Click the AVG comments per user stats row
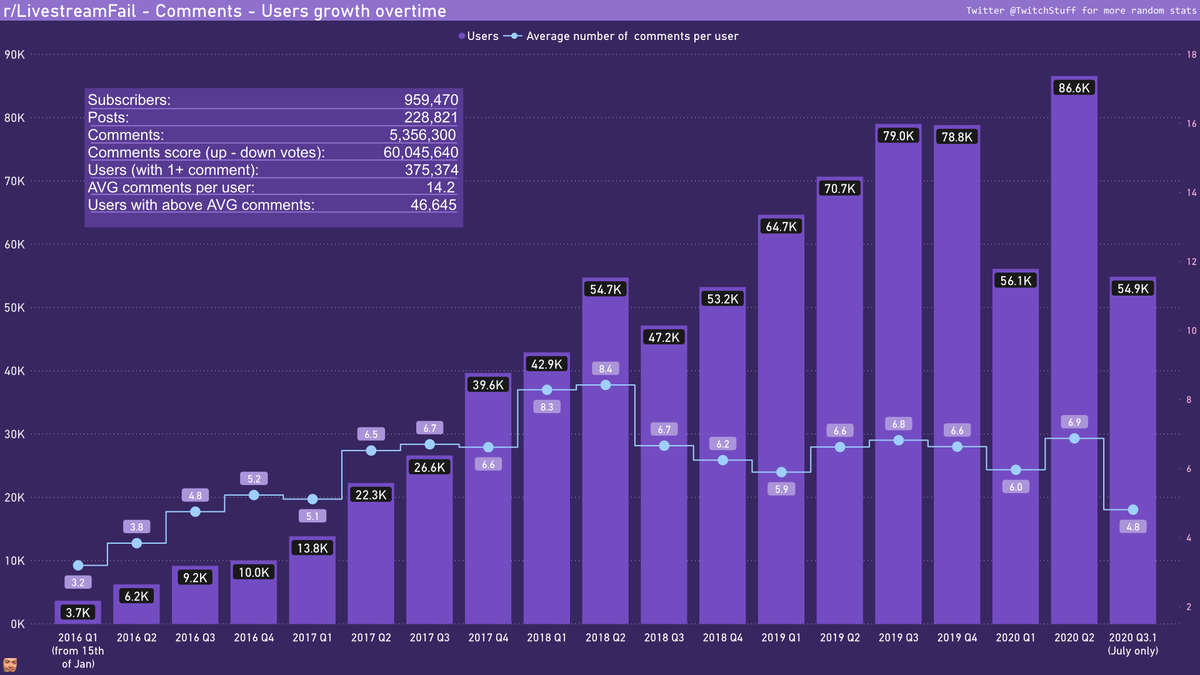 [270, 187]
